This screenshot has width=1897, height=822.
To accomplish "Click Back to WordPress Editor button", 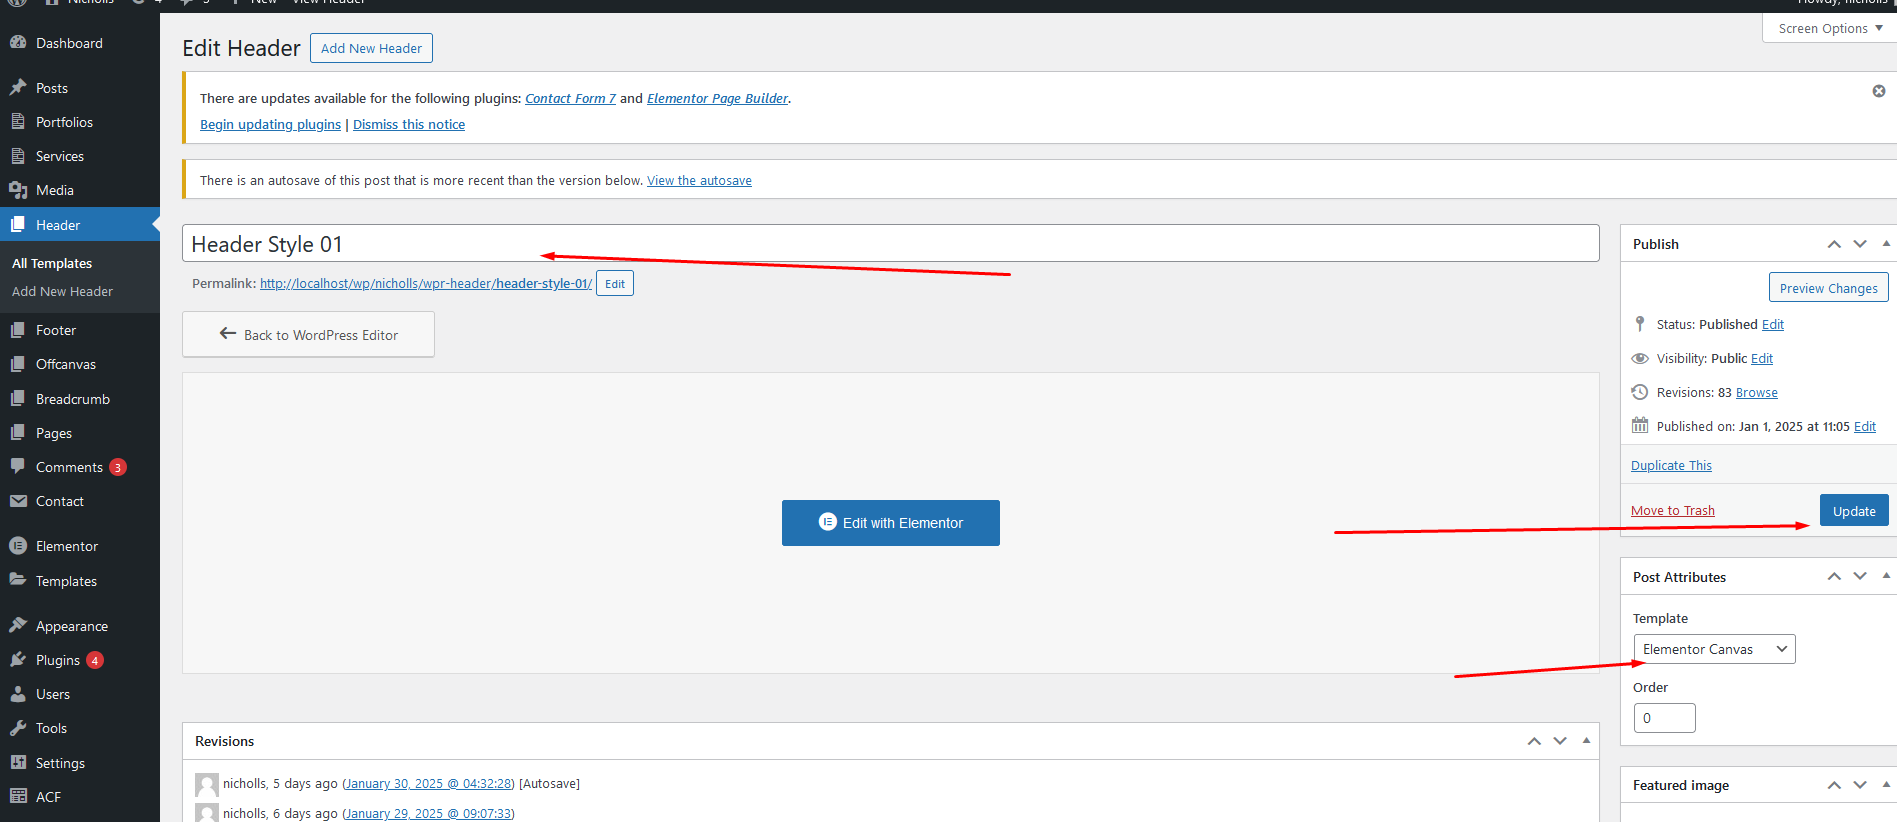I will click(308, 335).
